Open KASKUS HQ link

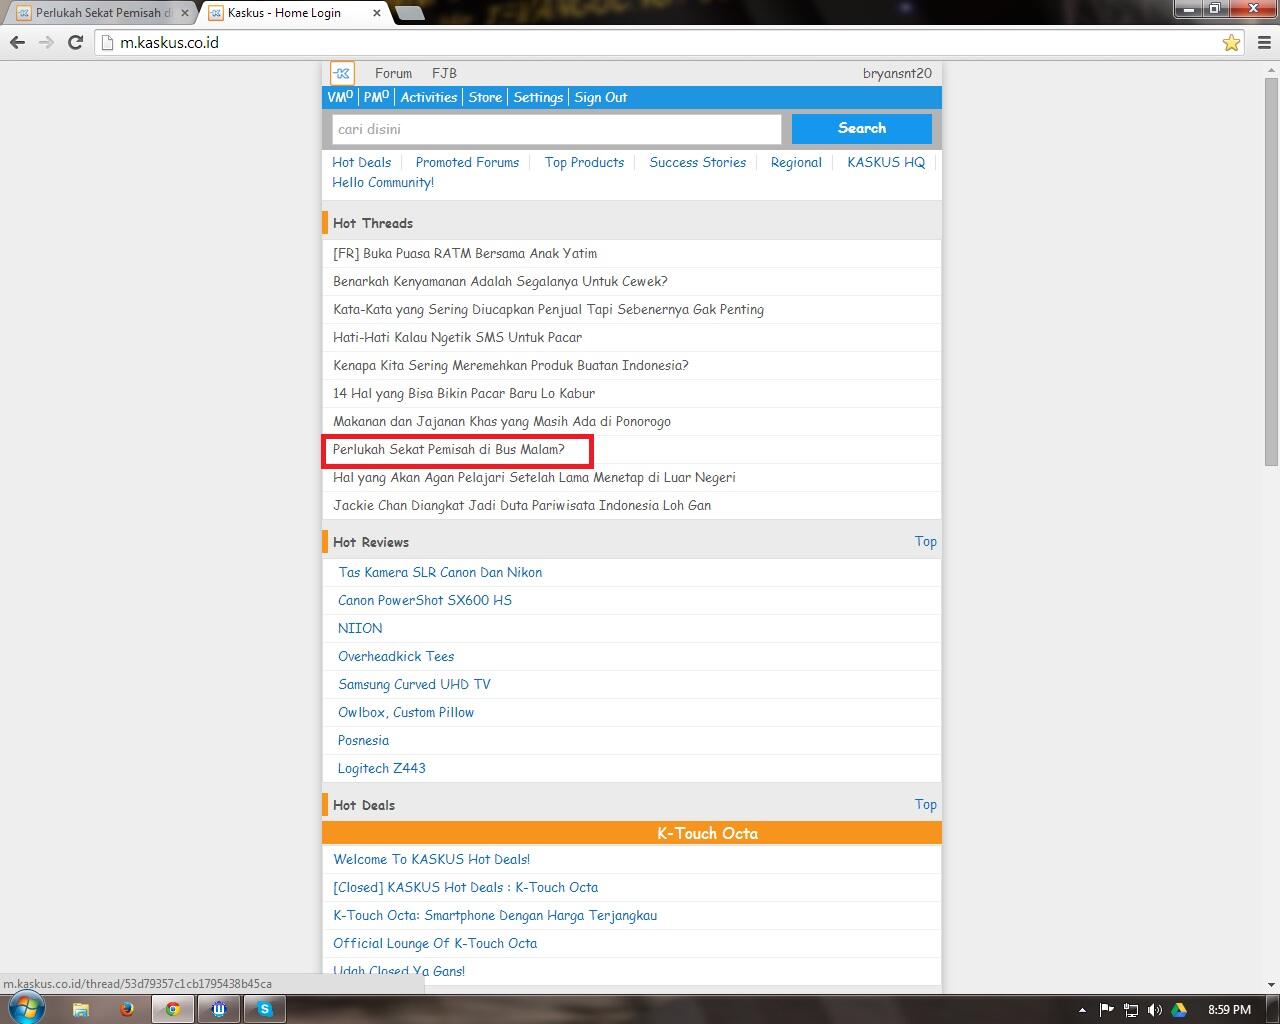(886, 162)
